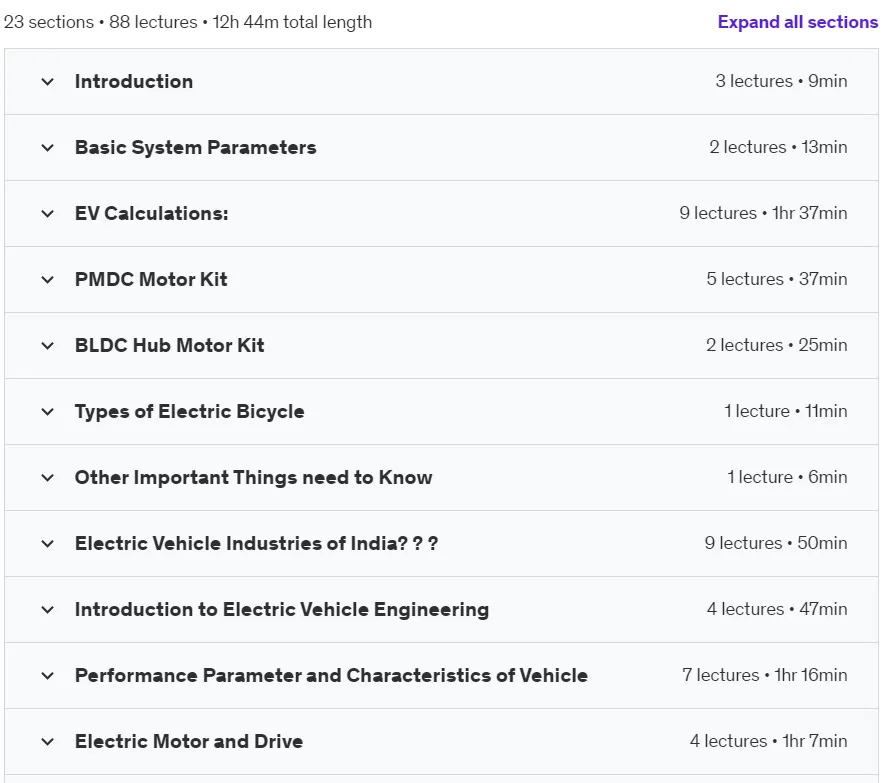Open the EV Calculations: section title
Screen dimensions: 886x783
pyautogui.click(x=151, y=214)
